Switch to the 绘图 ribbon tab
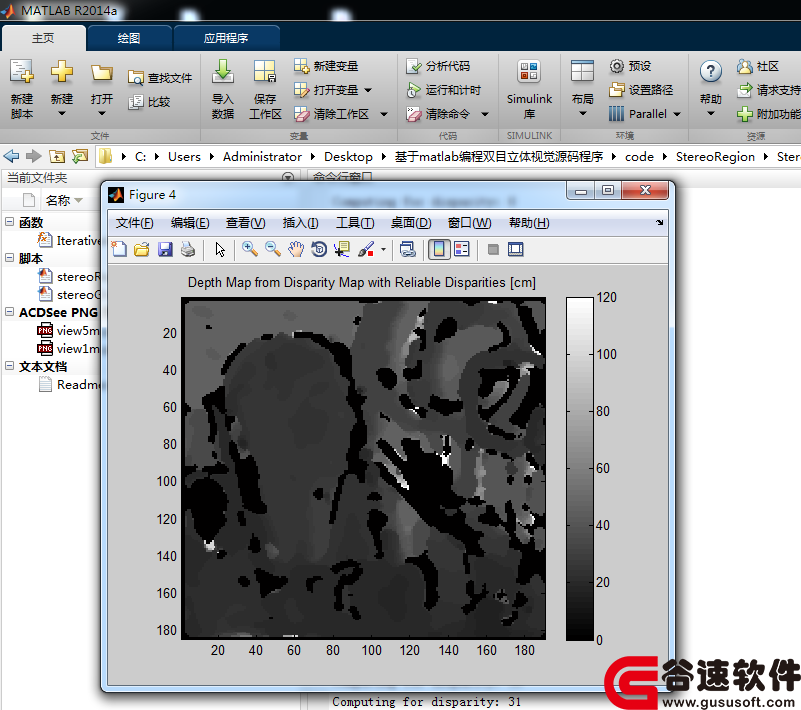Viewport: 801px width, 710px height. coord(129,38)
